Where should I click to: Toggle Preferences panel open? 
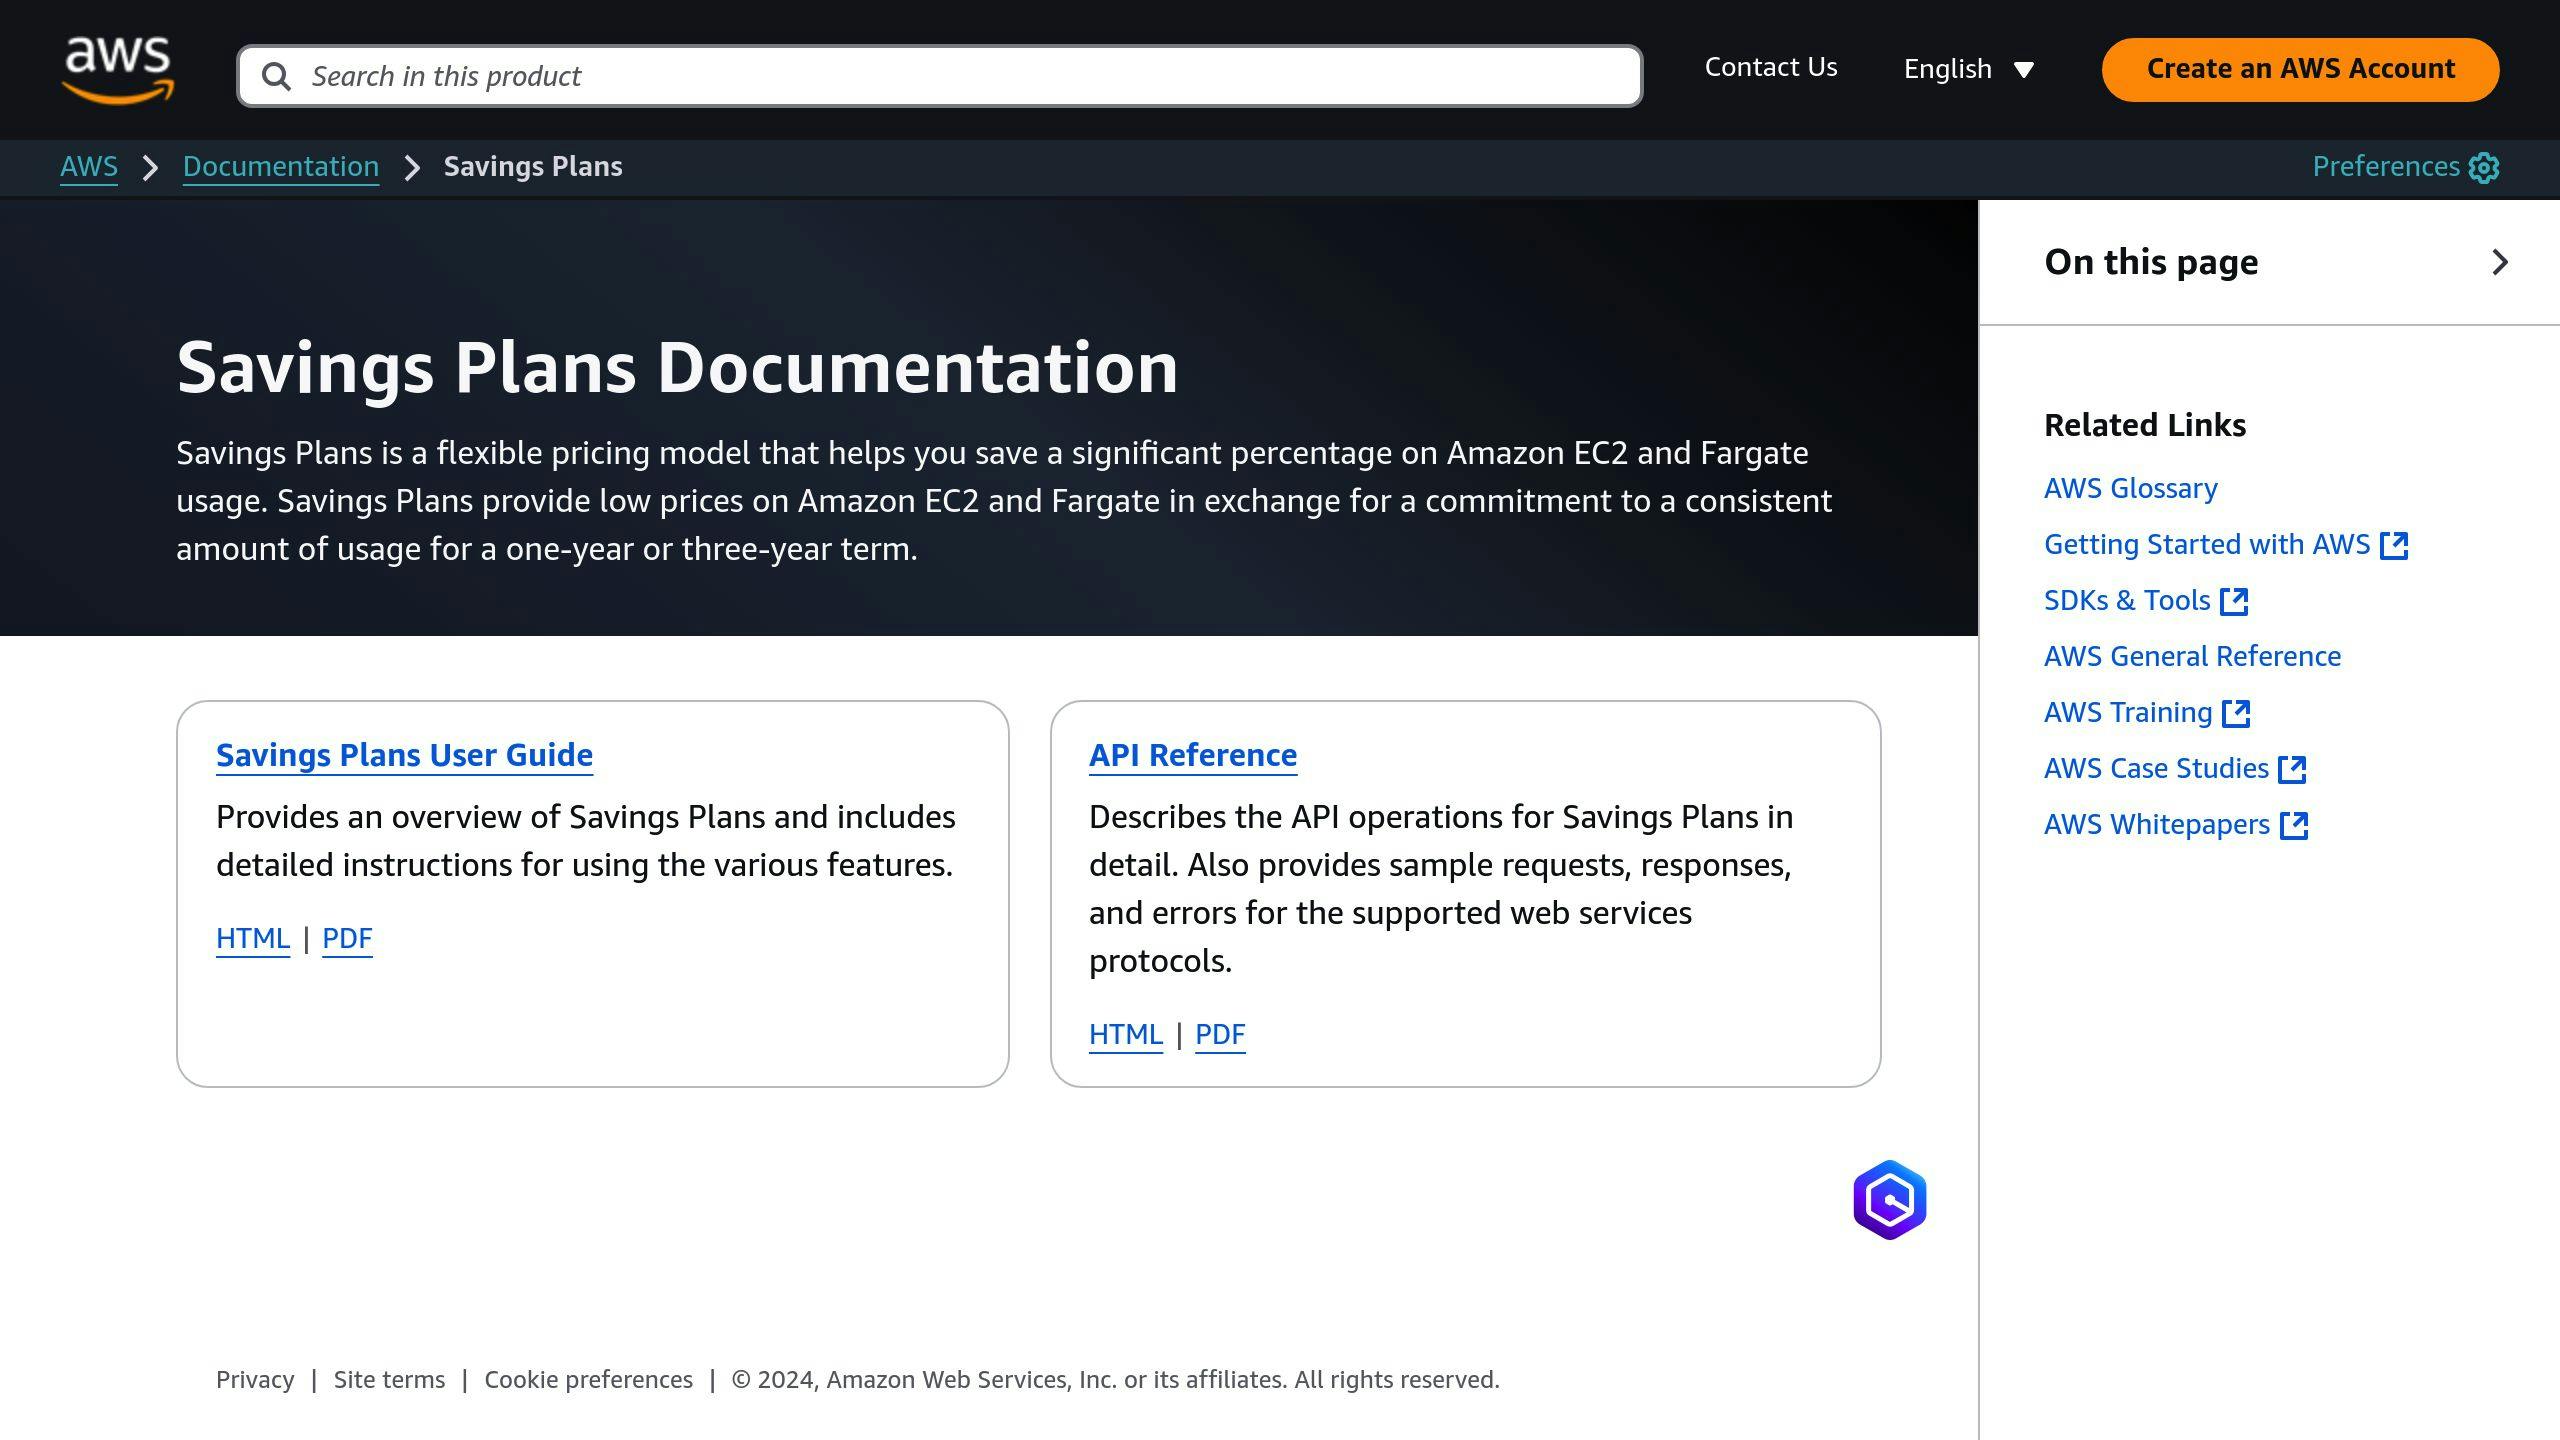[2405, 167]
